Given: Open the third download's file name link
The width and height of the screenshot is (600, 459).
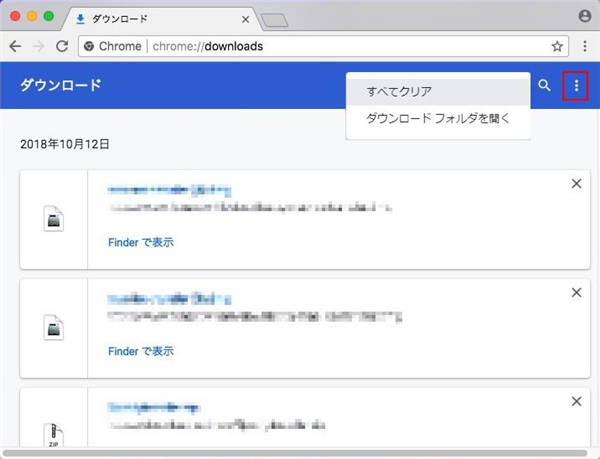Looking at the screenshot, I should [154, 407].
